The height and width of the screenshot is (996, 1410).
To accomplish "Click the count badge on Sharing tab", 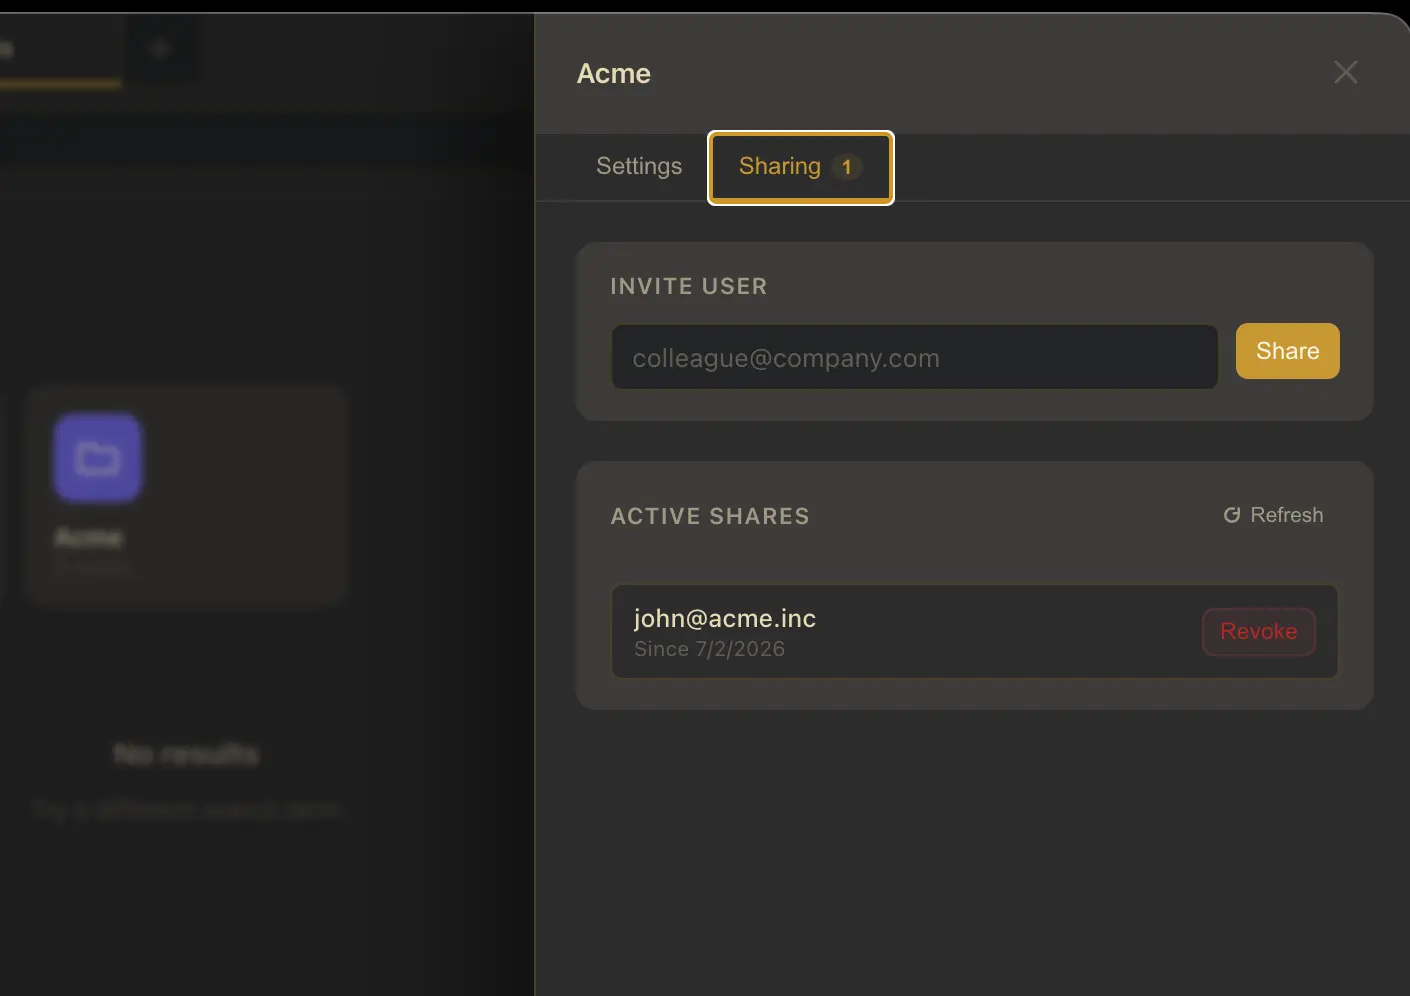I will [846, 167].
